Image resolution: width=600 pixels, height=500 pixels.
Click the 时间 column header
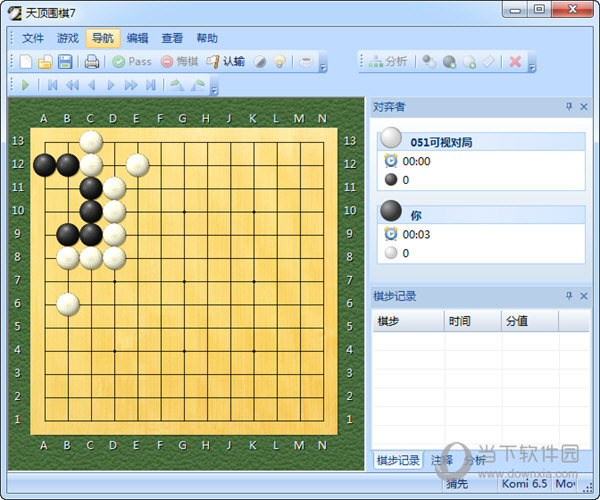[x=473, y=321]
